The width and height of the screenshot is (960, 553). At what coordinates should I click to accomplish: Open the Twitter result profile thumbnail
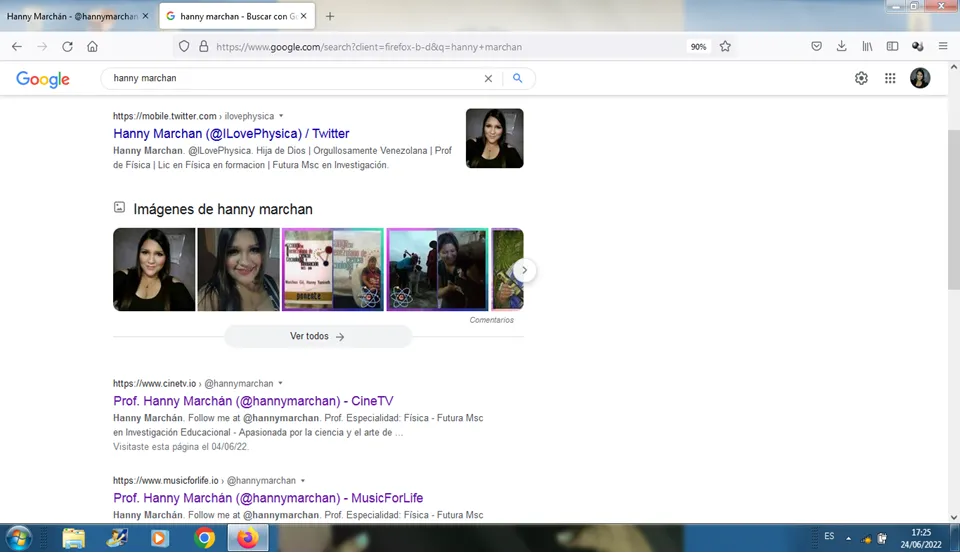coord(495,138)
